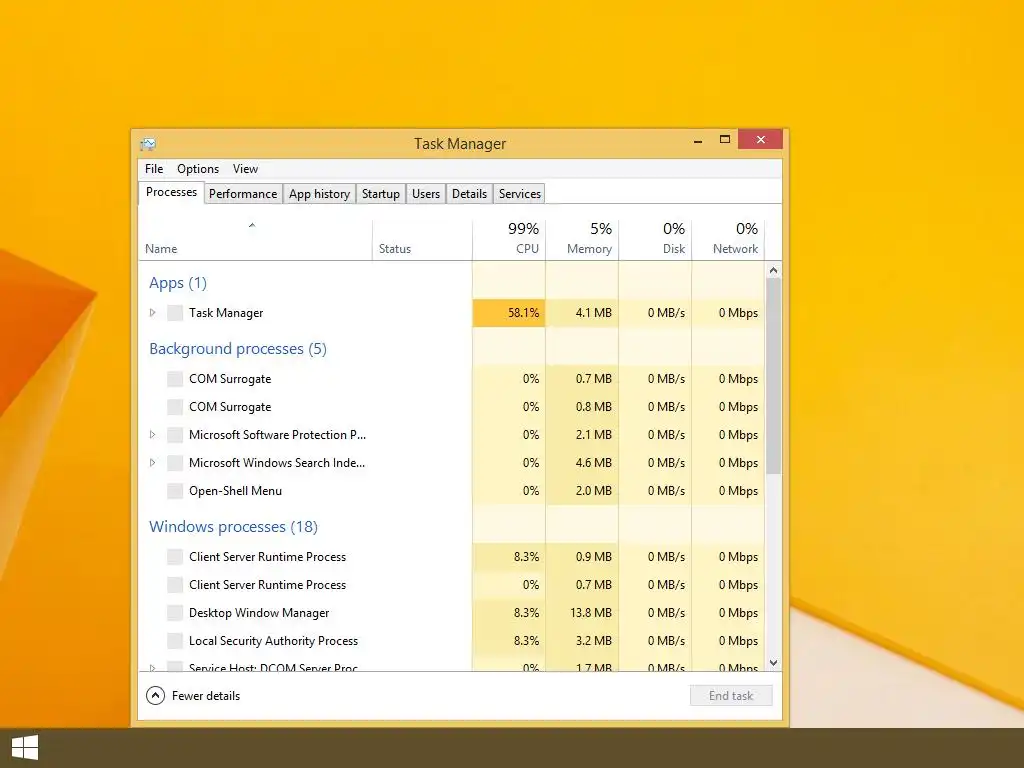Click the End task button
This screenshot has height=768, width=1024.
731,696
